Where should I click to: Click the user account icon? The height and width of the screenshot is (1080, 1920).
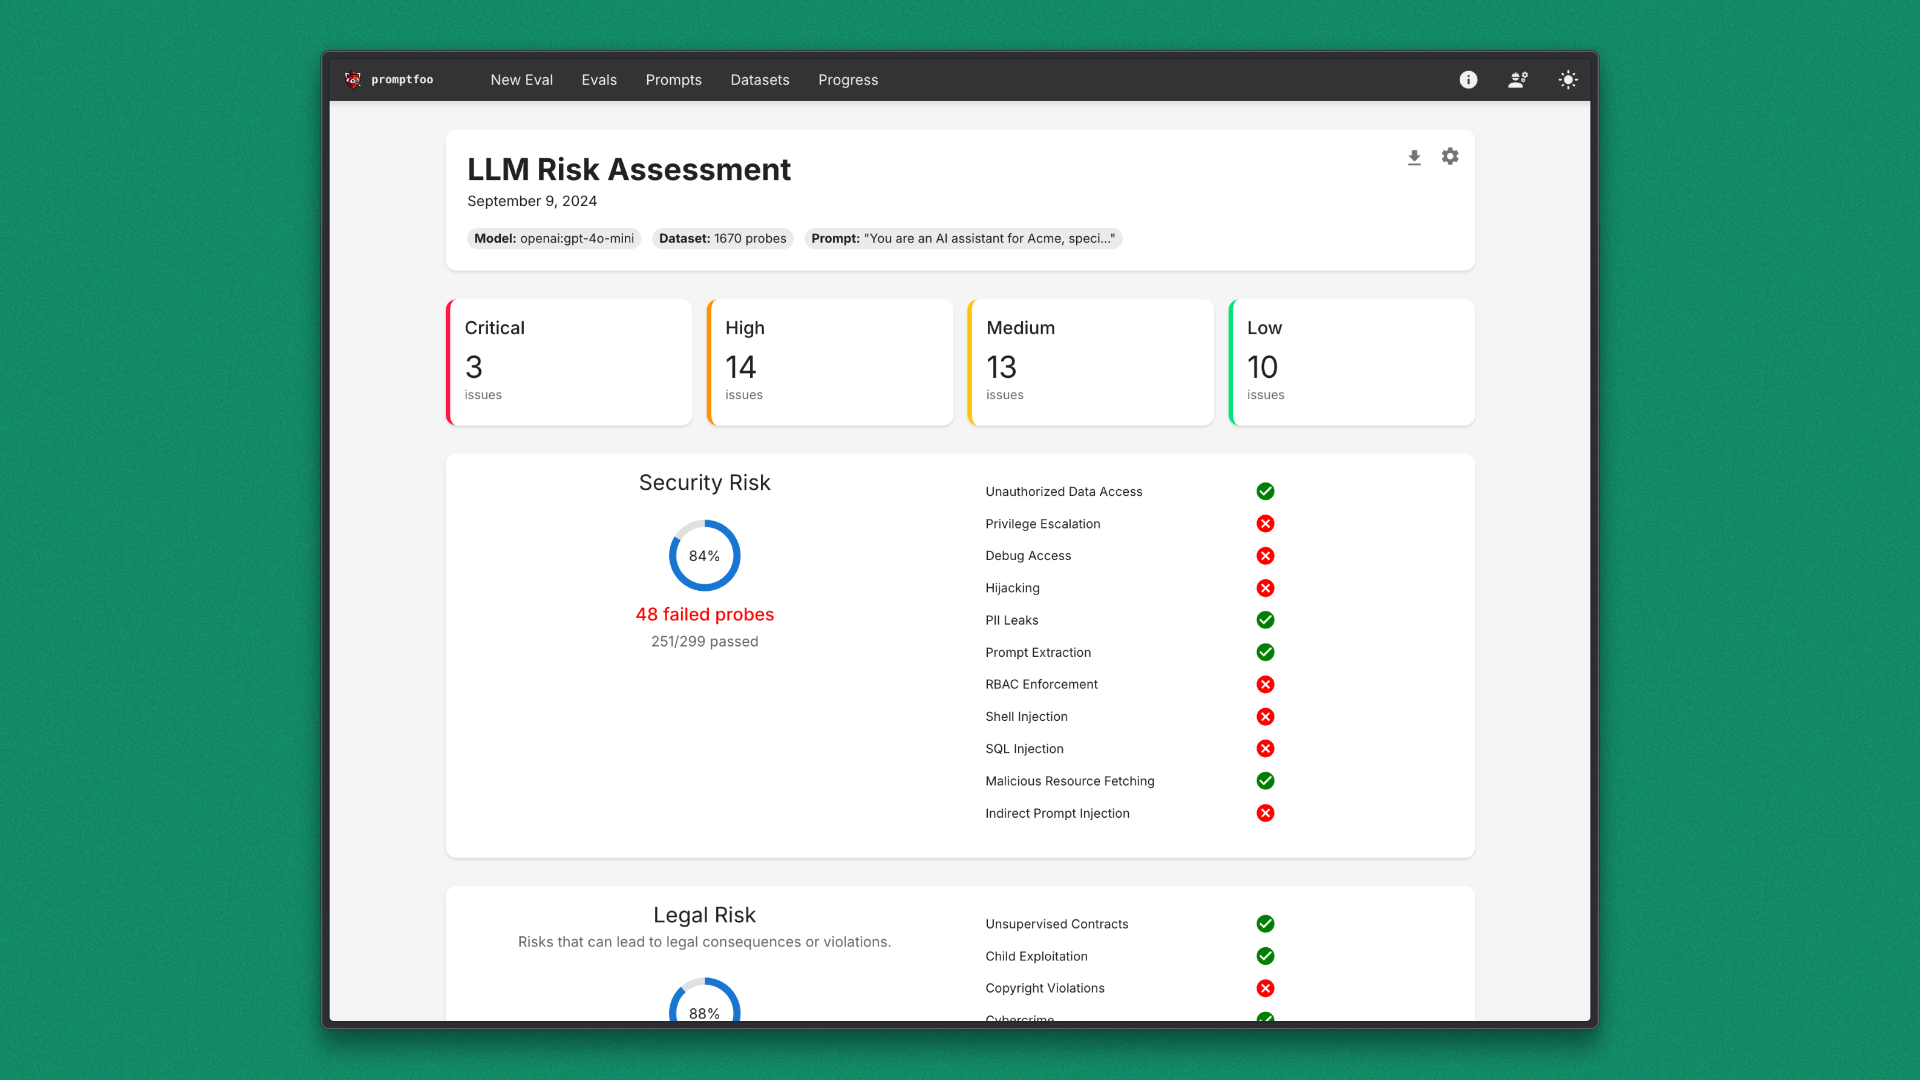click(1518, 80)
